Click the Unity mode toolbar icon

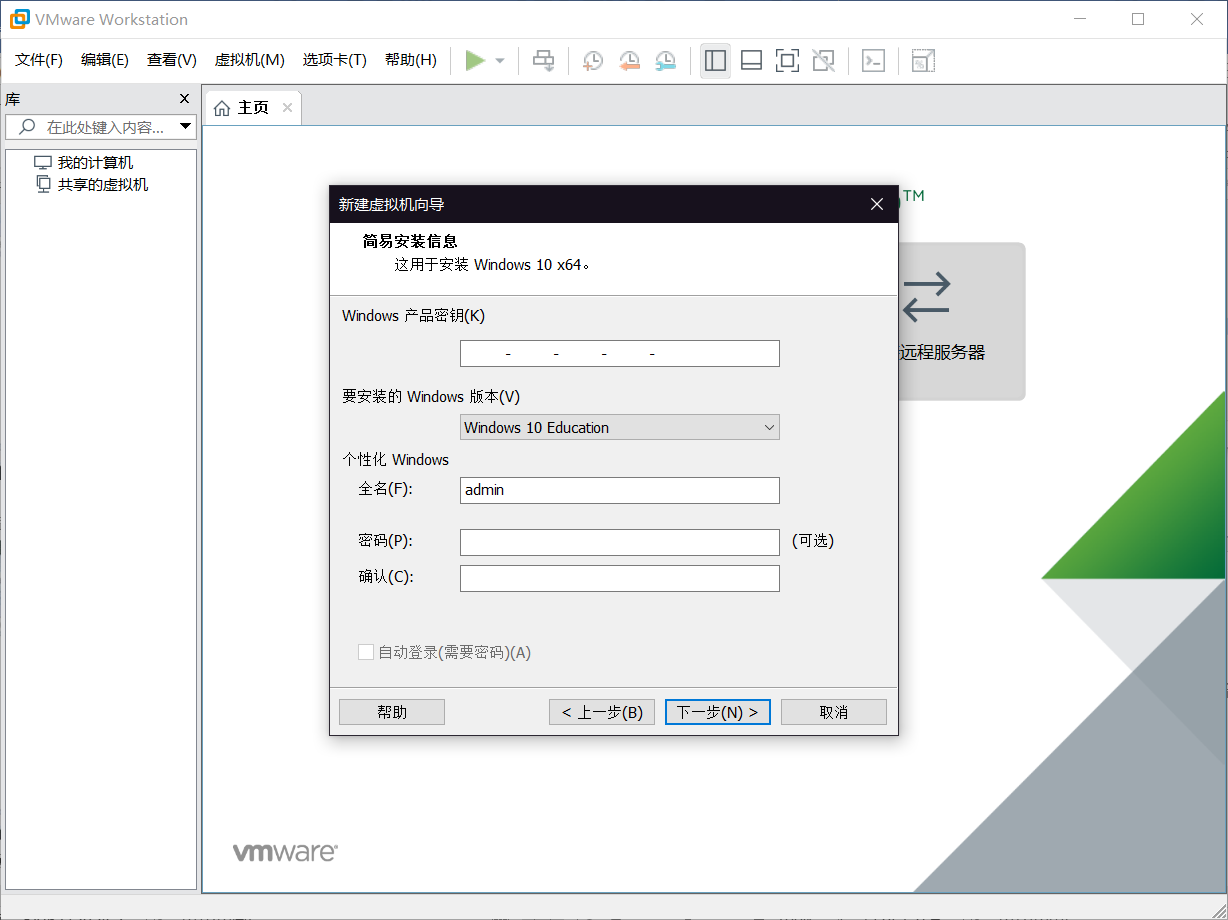point(823,61)
